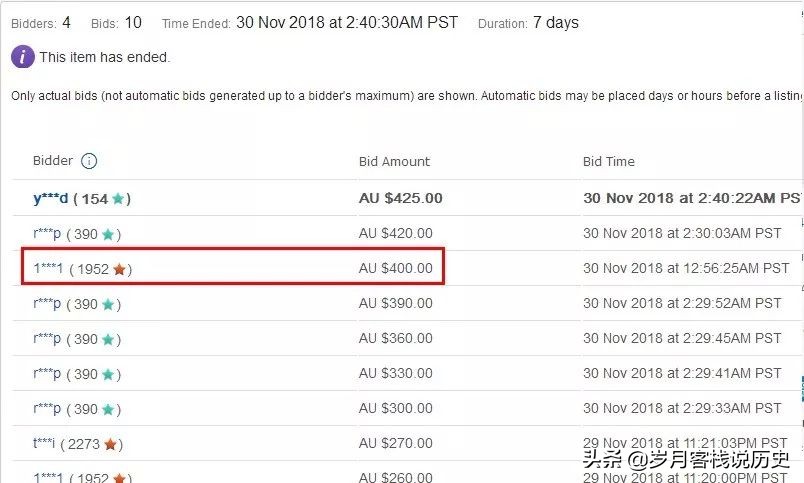This screenshot has width=804, height=483.
Task: Click the star icon in the AU $300.00 row
Action: click(108, 409)
